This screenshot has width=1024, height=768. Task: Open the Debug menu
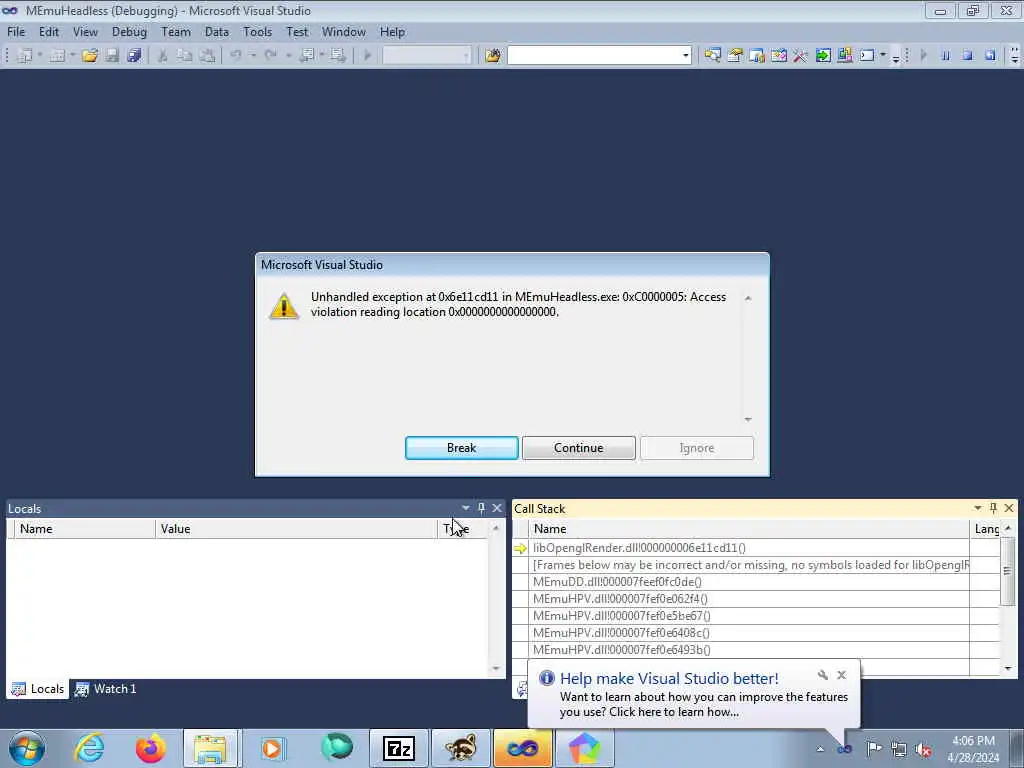(129, 32)
